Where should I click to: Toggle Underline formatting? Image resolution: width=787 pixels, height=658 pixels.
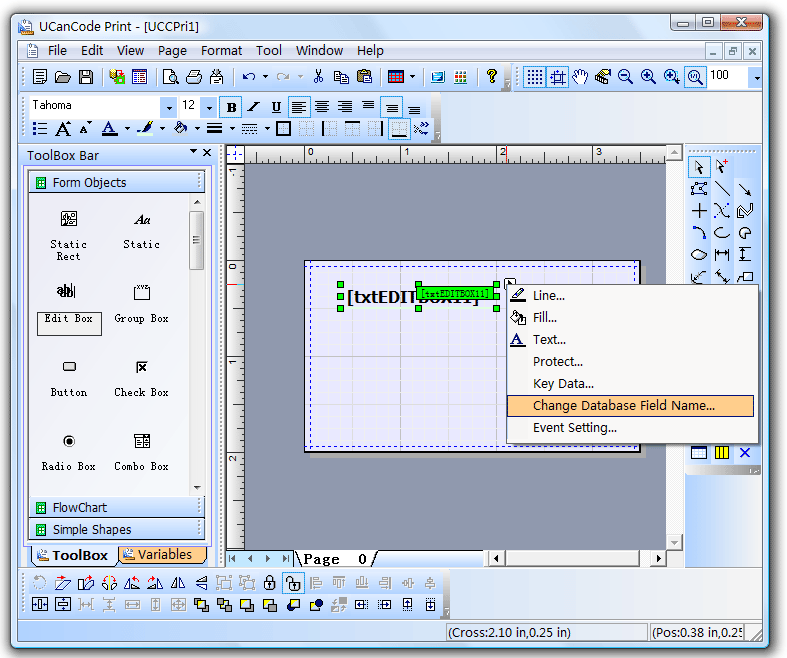click(x=276, y=107)
